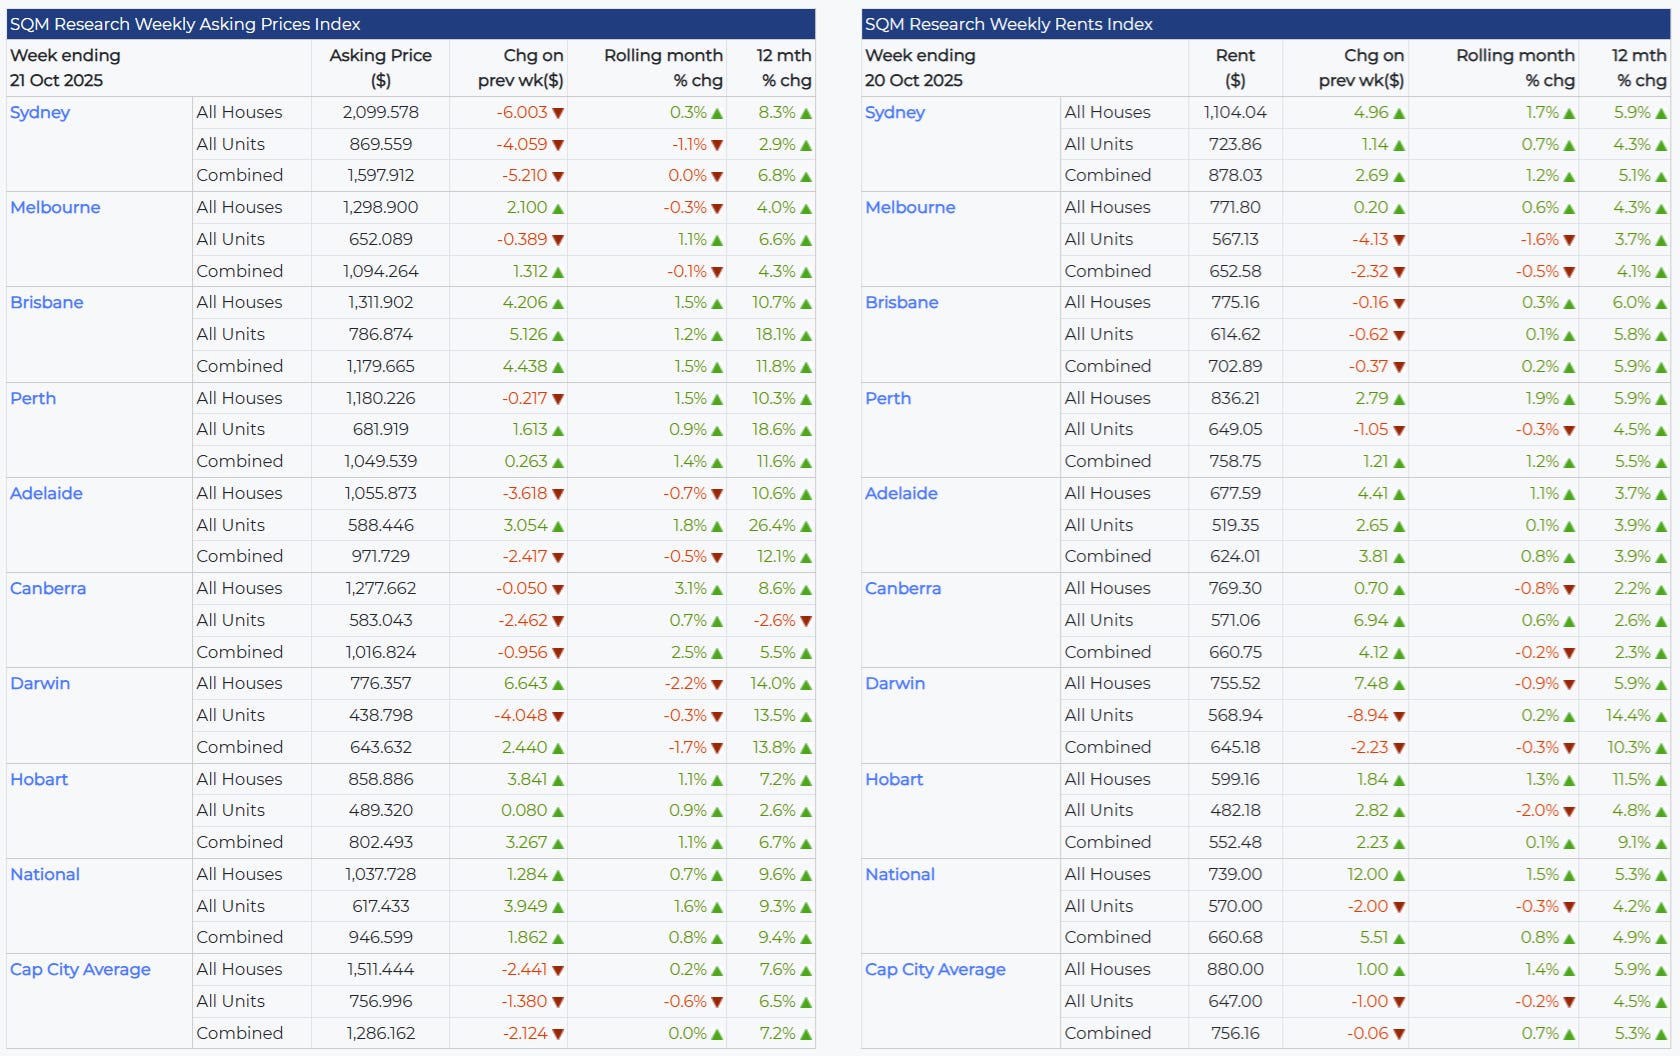The image size is (1680, 1056).
Task: Open the Canberra link in Weekly Rents table
Action: pos(903,588)
